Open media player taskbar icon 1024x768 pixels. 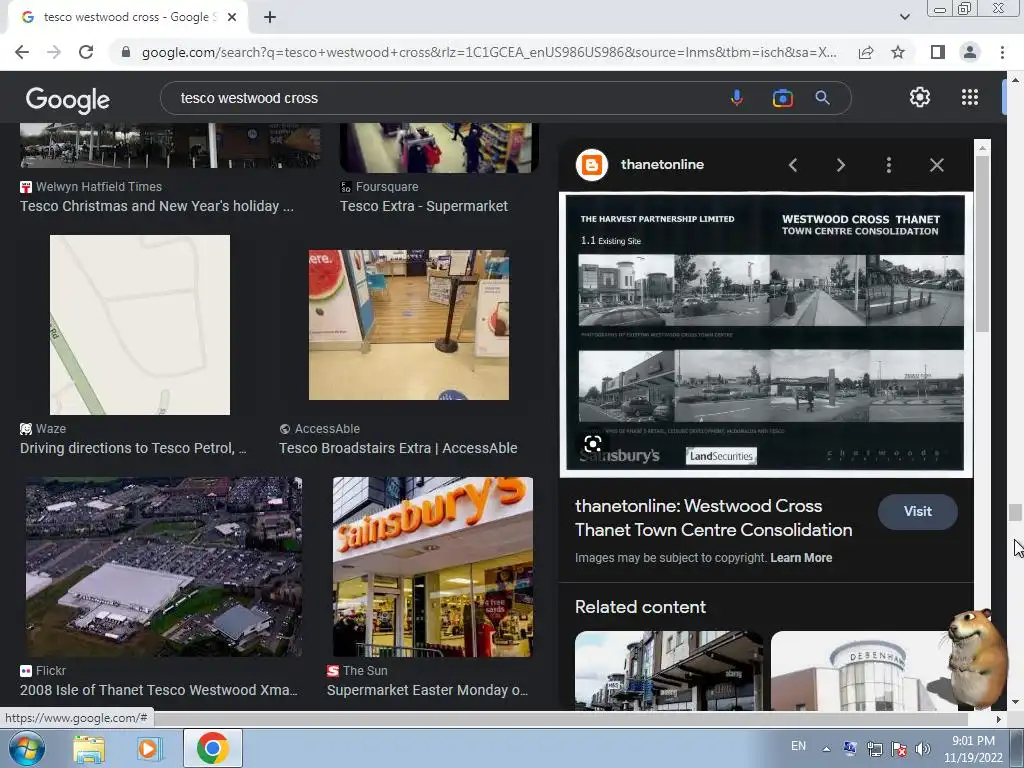148,748
